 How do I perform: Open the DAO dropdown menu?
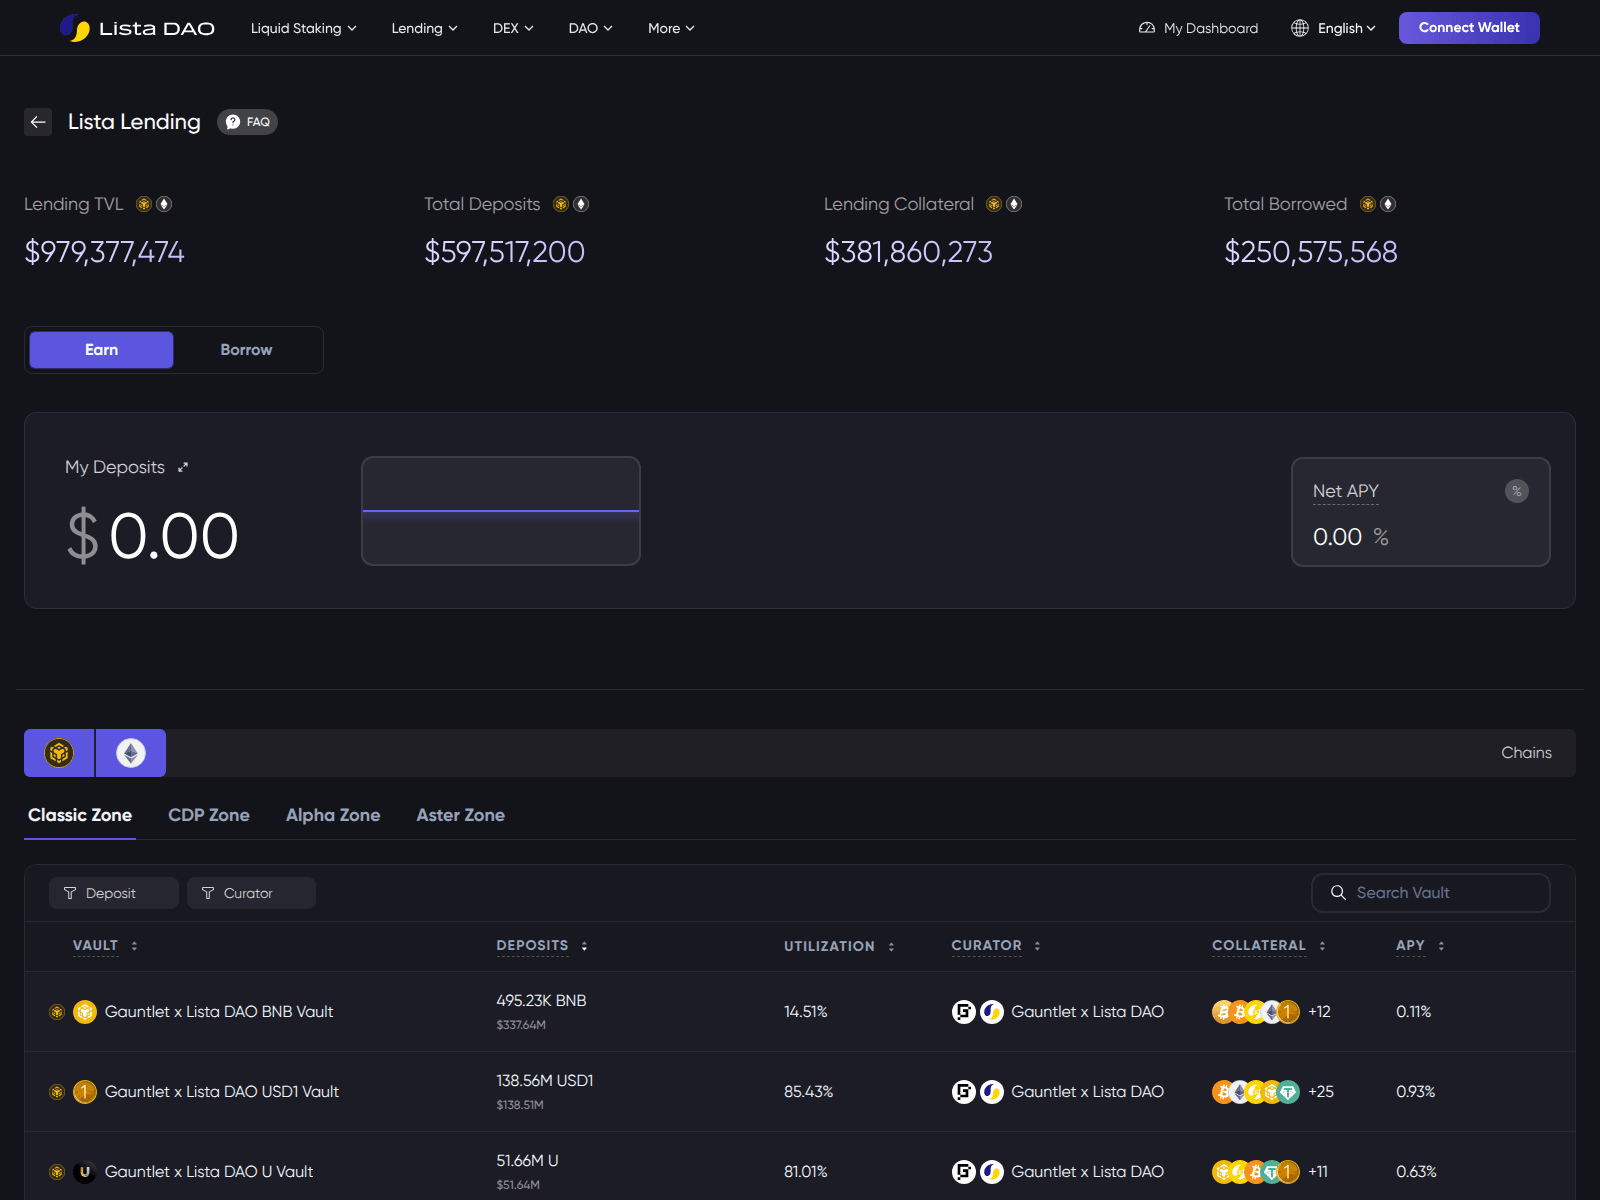[590, 28]
